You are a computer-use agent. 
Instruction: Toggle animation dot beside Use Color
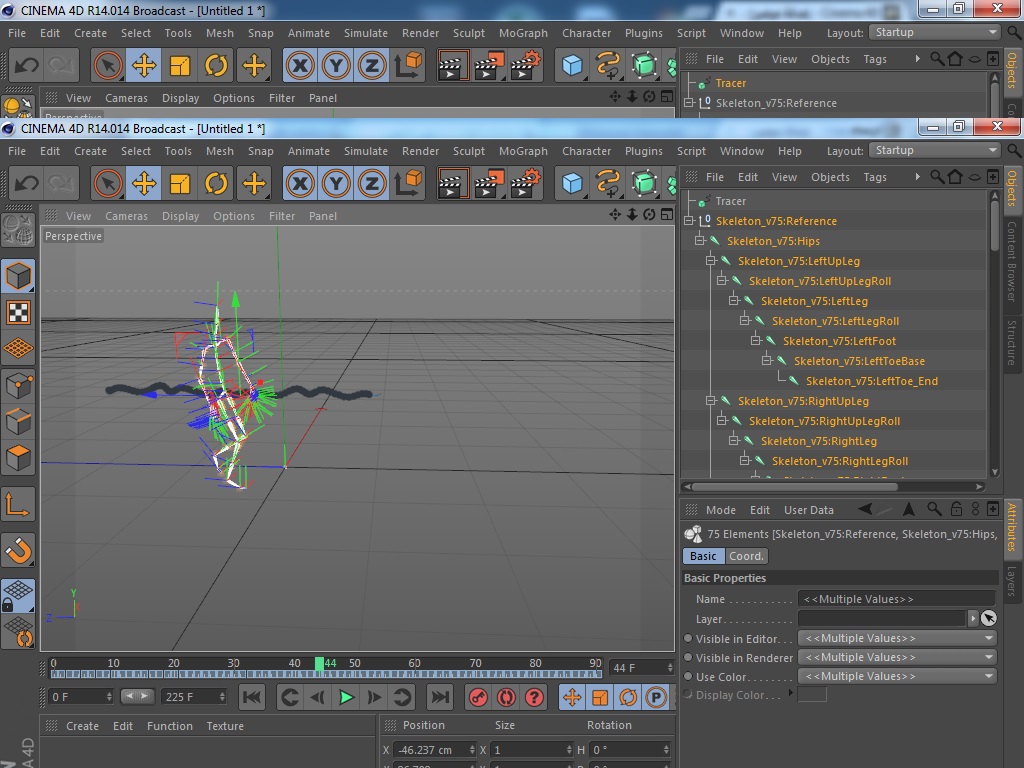688,677
